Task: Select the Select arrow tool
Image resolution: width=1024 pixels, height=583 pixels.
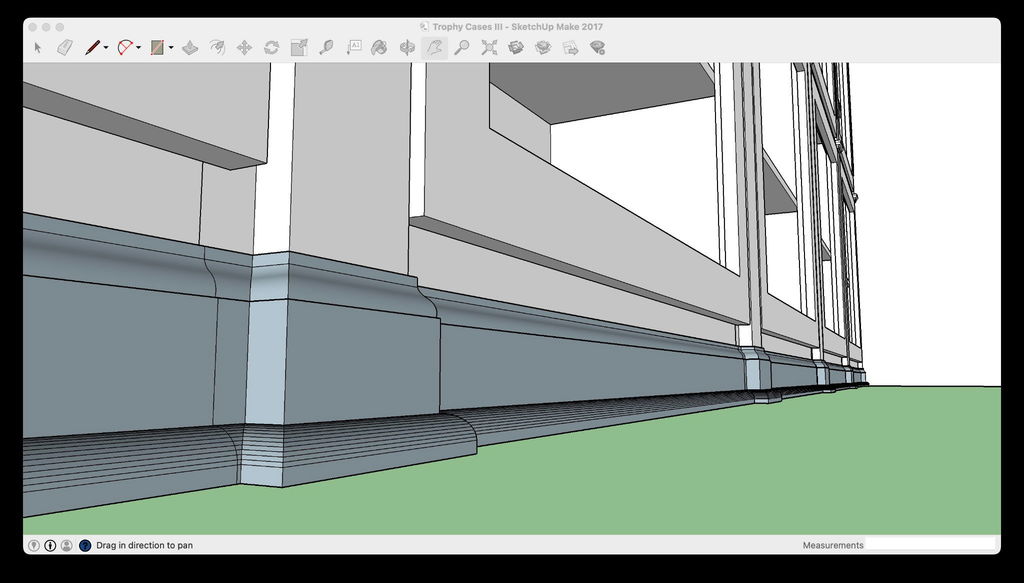Action: point(38,47)
